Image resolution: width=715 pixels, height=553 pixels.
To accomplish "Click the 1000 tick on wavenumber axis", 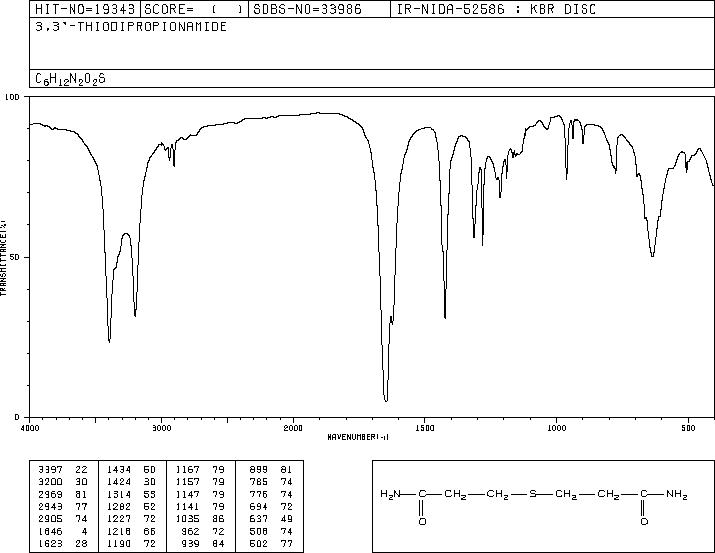I will pos(556,428).
